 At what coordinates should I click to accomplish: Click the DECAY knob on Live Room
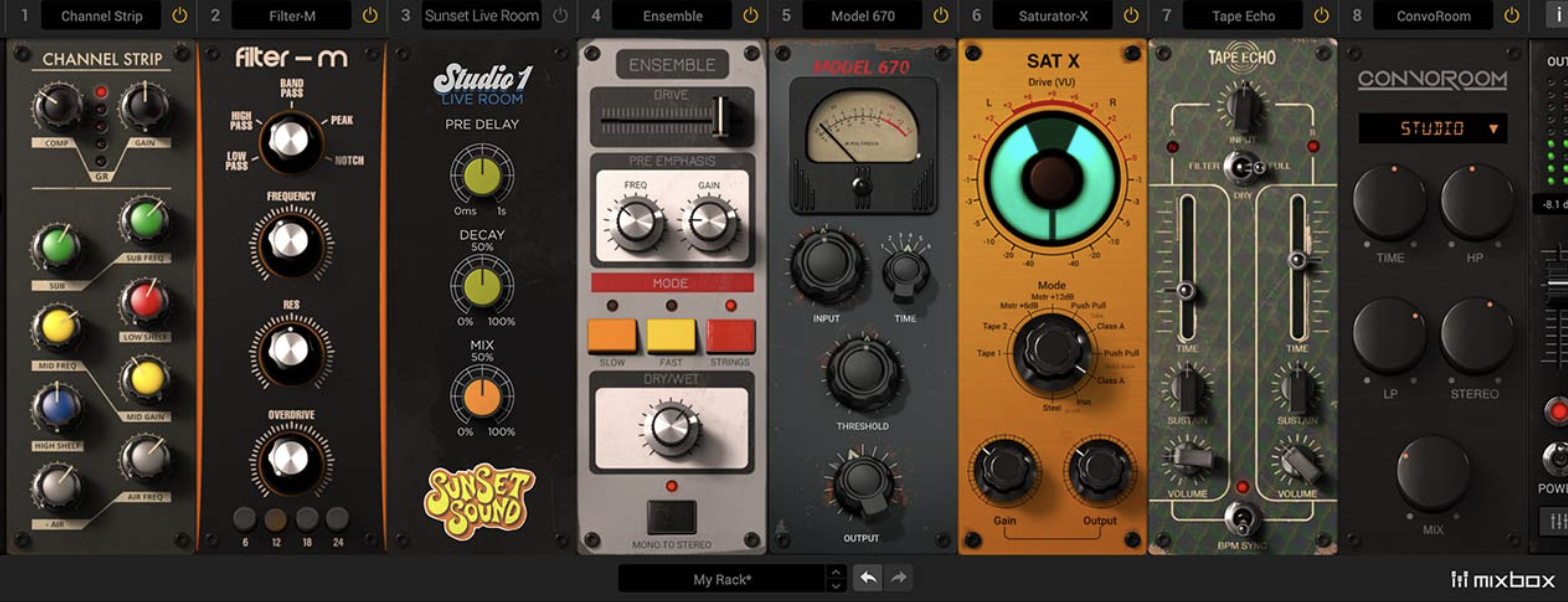pos(481,285)
